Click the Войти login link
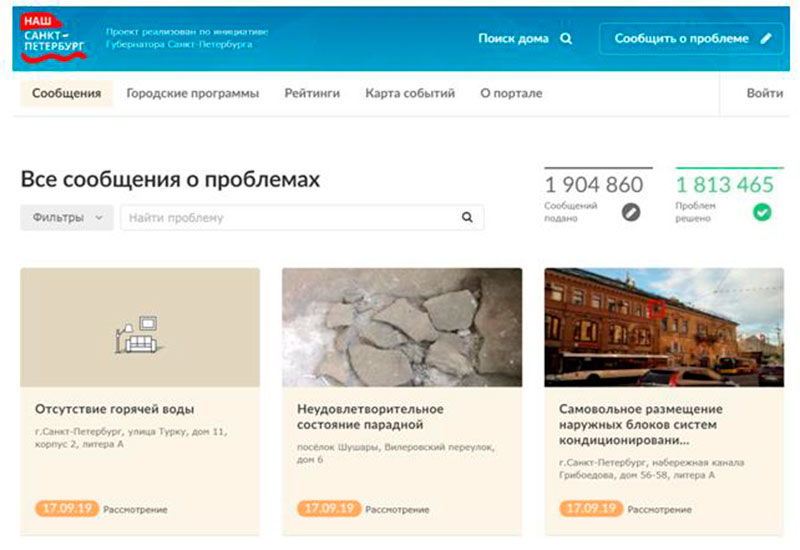This screenshot has width=800, height=550. click(765, 93)
